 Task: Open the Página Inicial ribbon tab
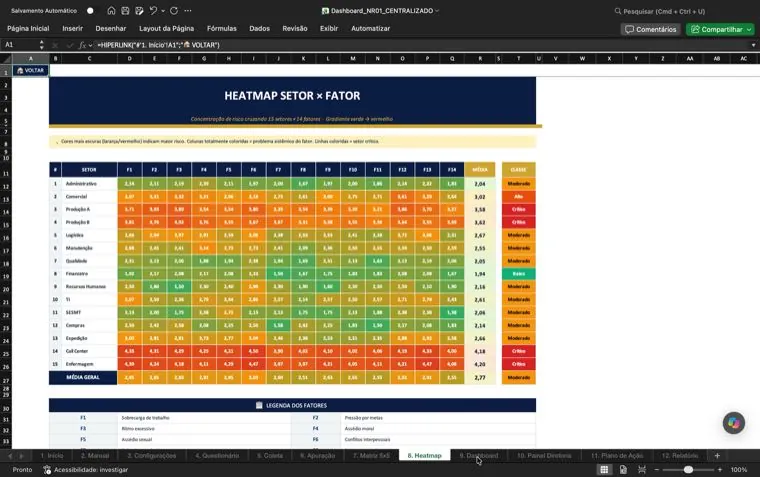pyautogui.click(x=28, y=29)
